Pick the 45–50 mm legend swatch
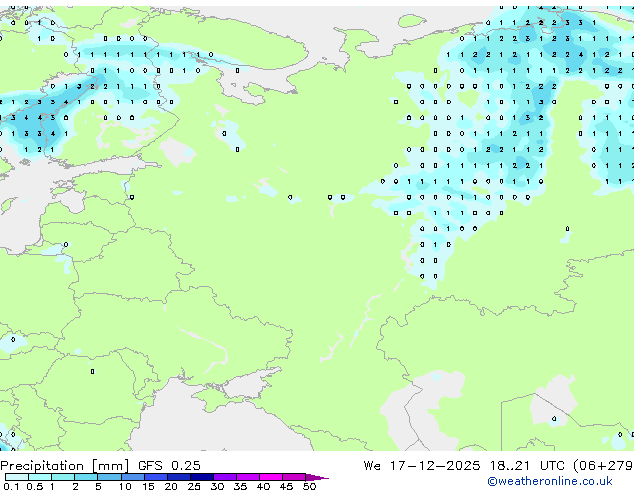 (x=294, y=477)
